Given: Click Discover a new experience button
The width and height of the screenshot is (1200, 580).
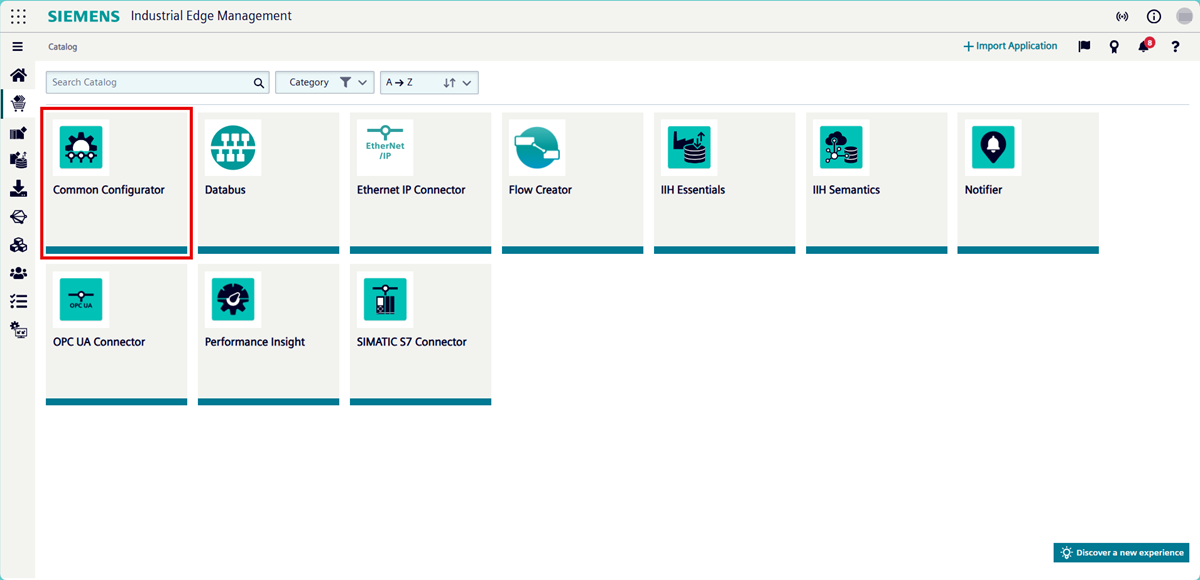Looking at the screenshot, I should [1121, 553].
